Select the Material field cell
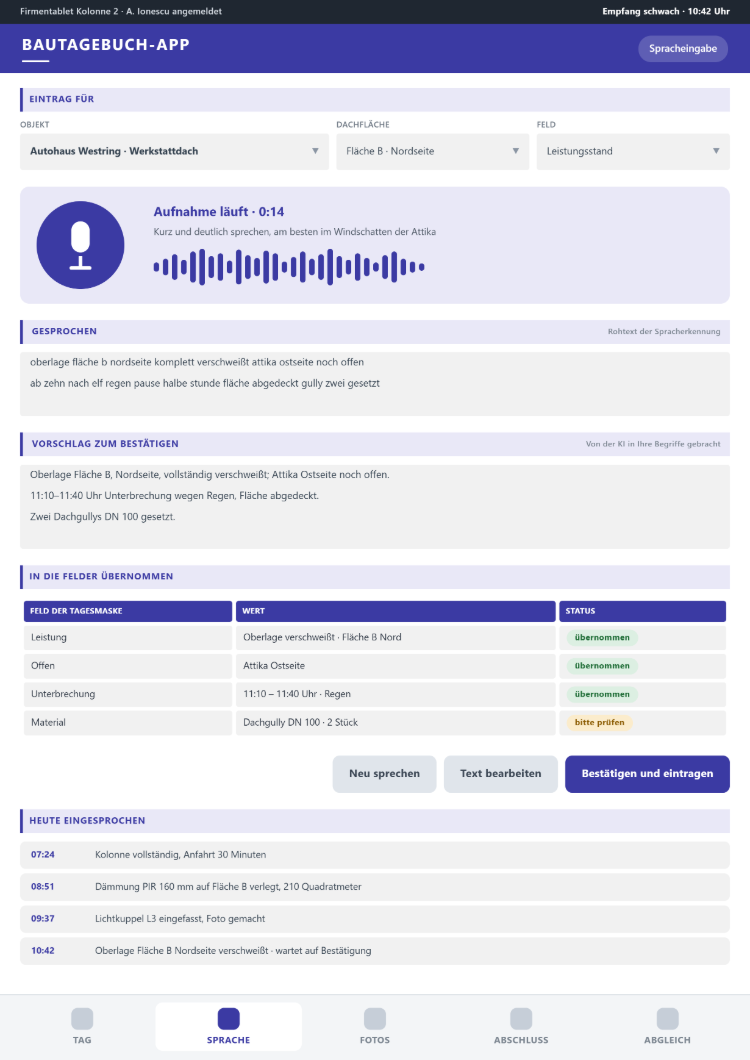Viewport: 750px width, 1060px height. [x=128, y=723]
